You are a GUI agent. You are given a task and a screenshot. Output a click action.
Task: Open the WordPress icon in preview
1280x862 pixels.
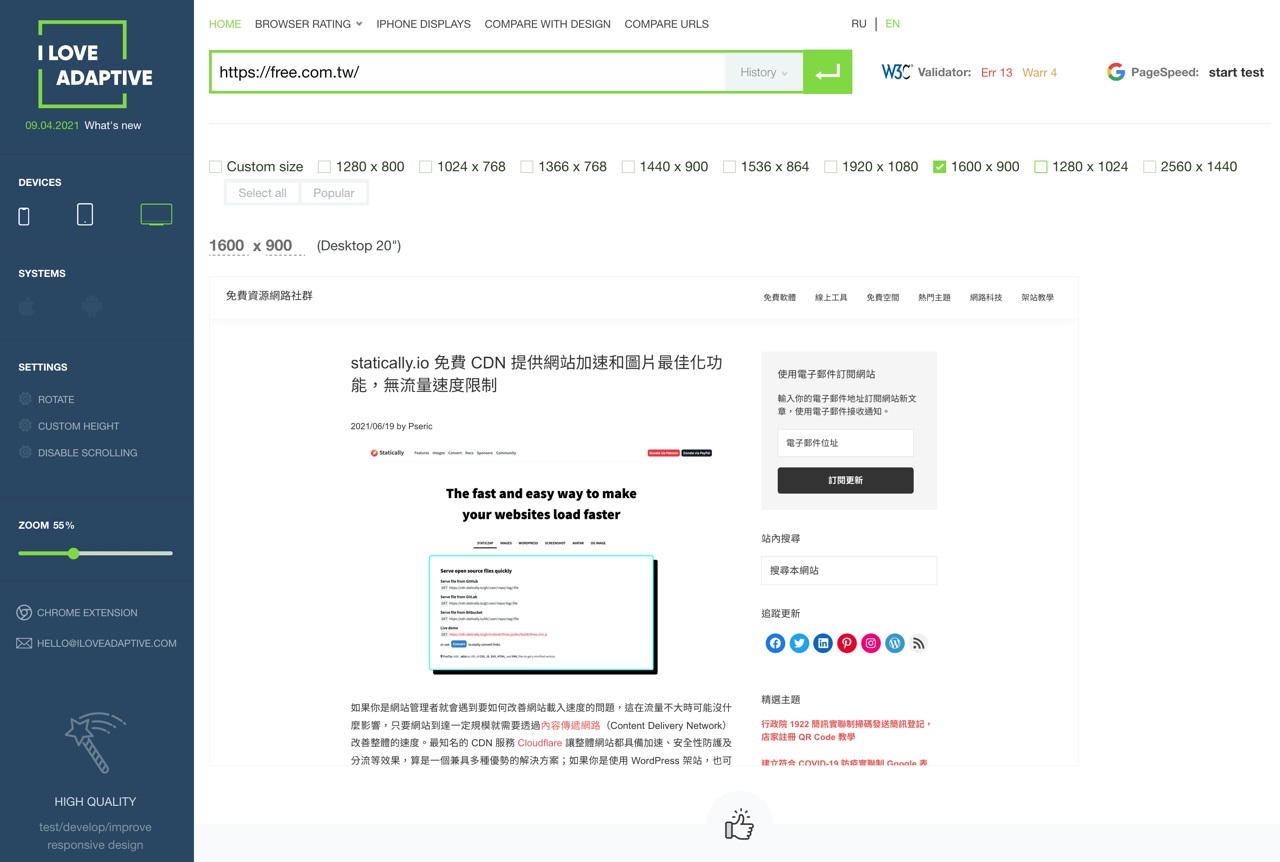pyautogui.click(x=895, y=643)
